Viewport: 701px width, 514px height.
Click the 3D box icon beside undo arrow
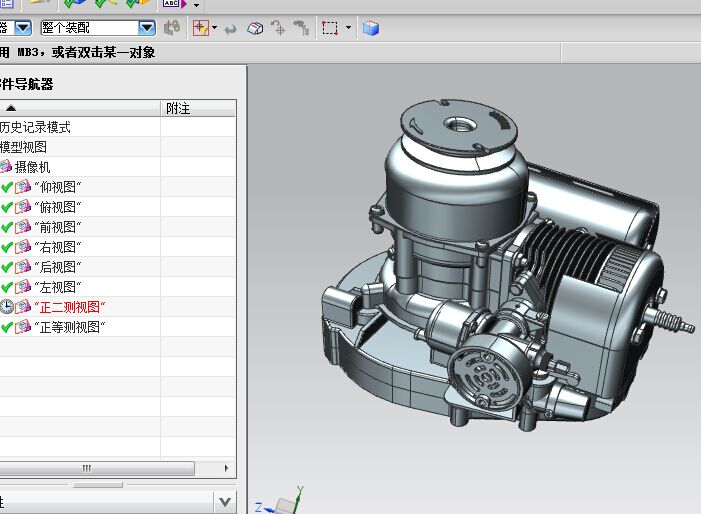coord(255,29)
